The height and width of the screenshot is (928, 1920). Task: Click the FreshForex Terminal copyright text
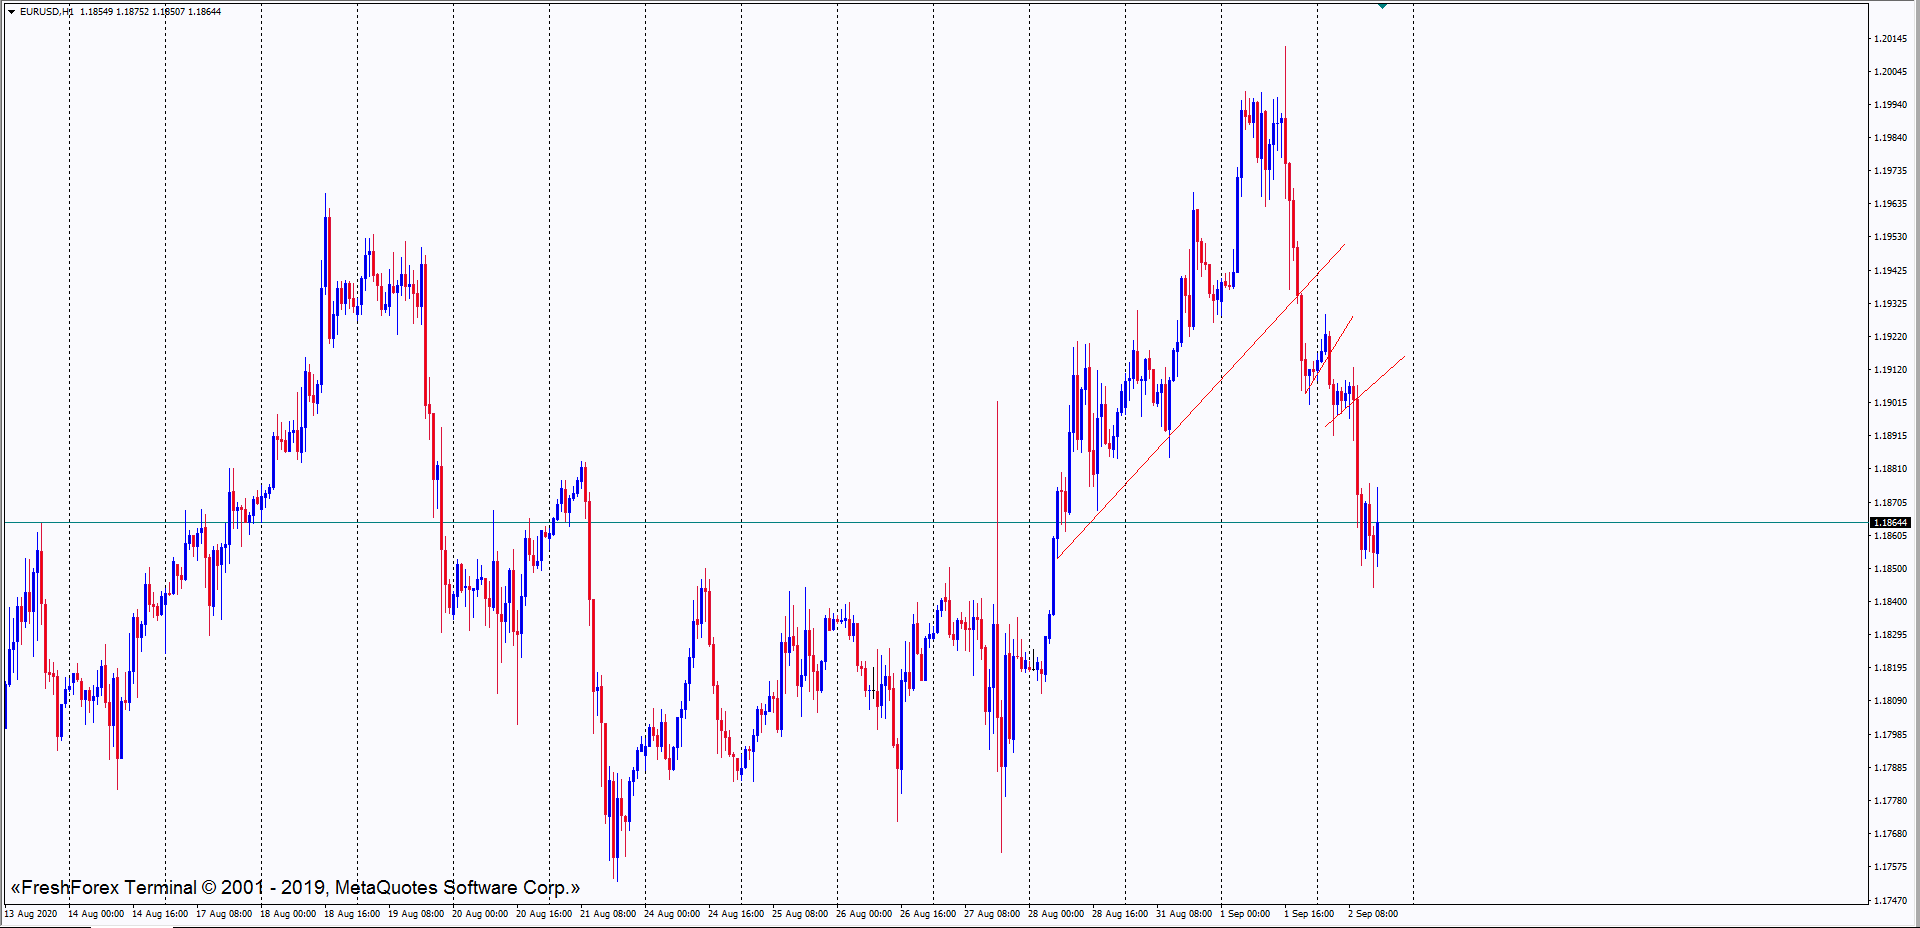click(295, 888)
